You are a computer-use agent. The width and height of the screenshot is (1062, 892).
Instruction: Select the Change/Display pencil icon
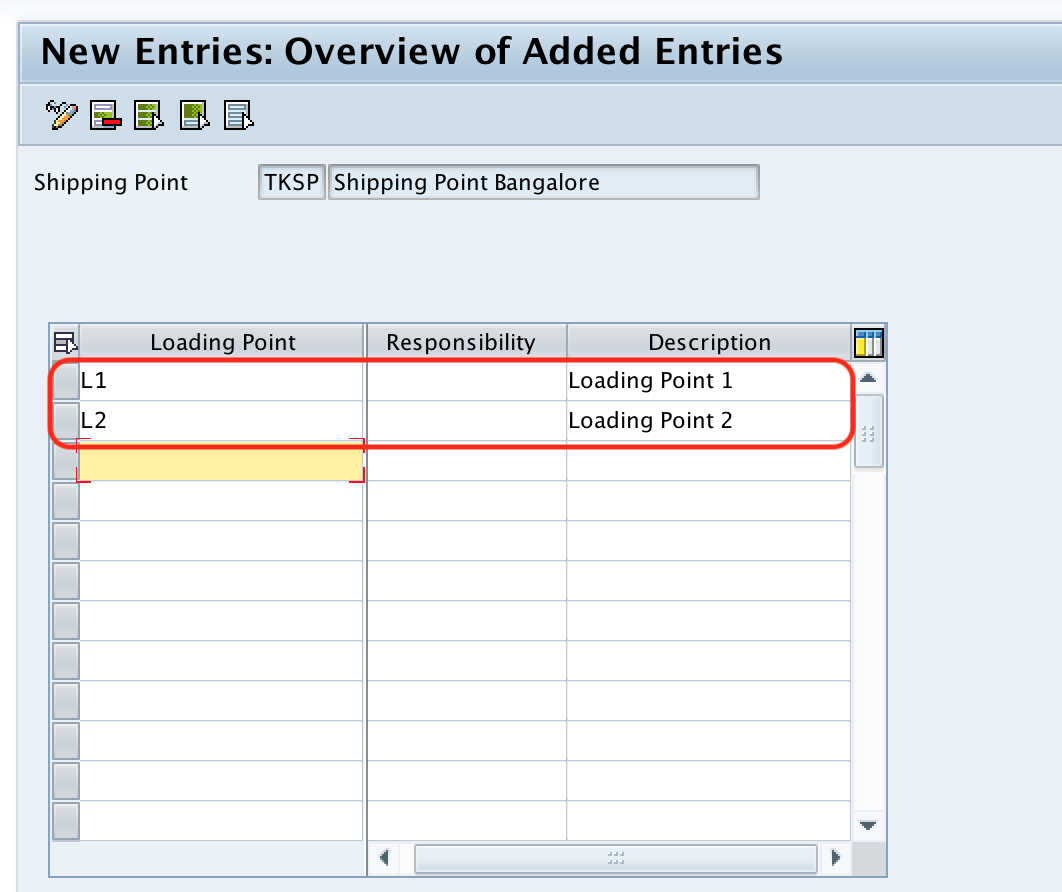60,114
